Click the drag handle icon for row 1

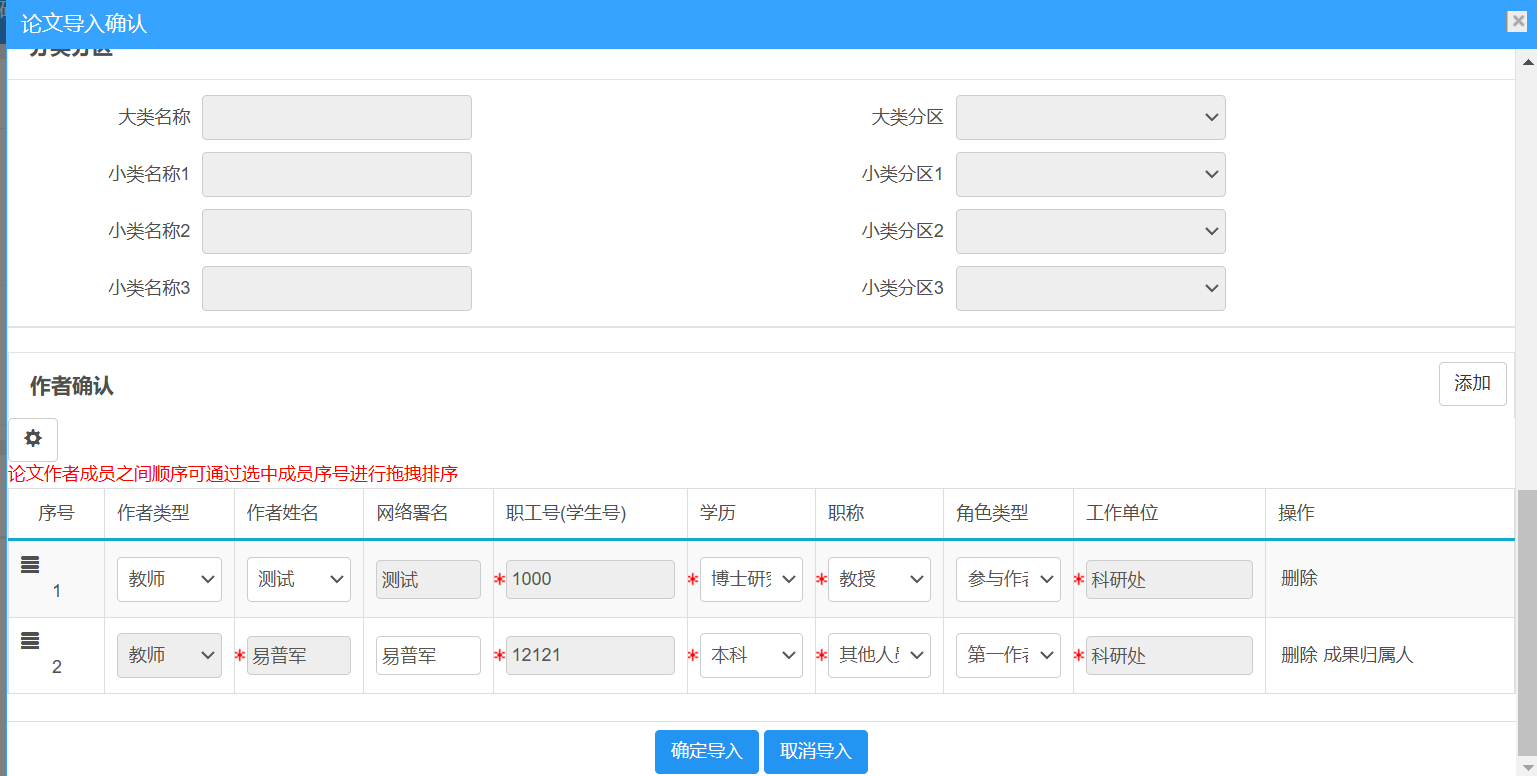pyautogui.click(x=30, y=565)
